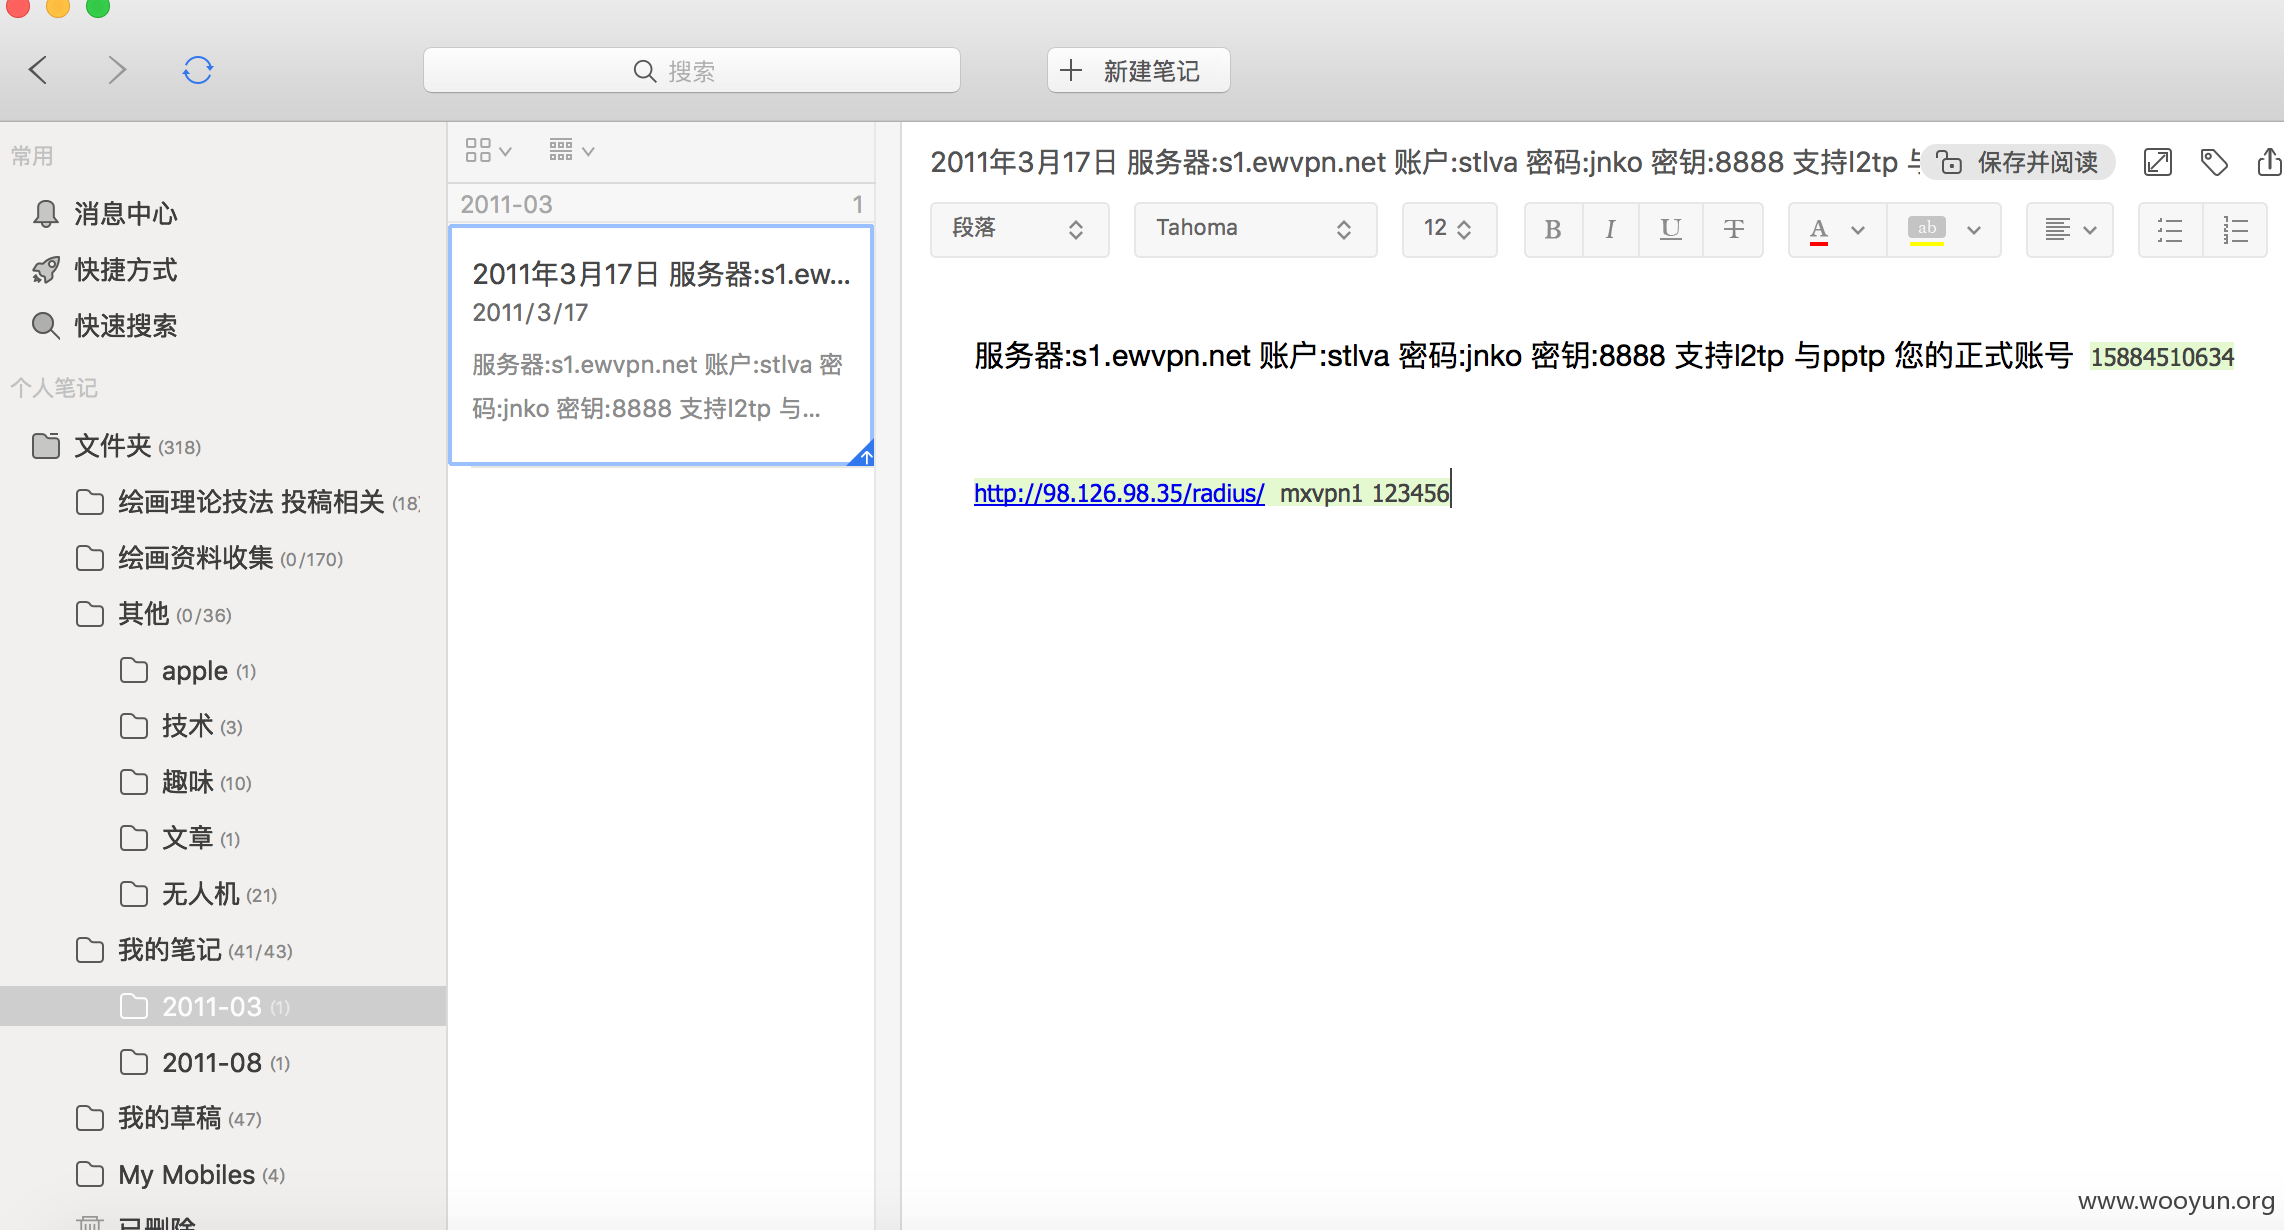Open the text alignment dropdown

[2069, 230]
